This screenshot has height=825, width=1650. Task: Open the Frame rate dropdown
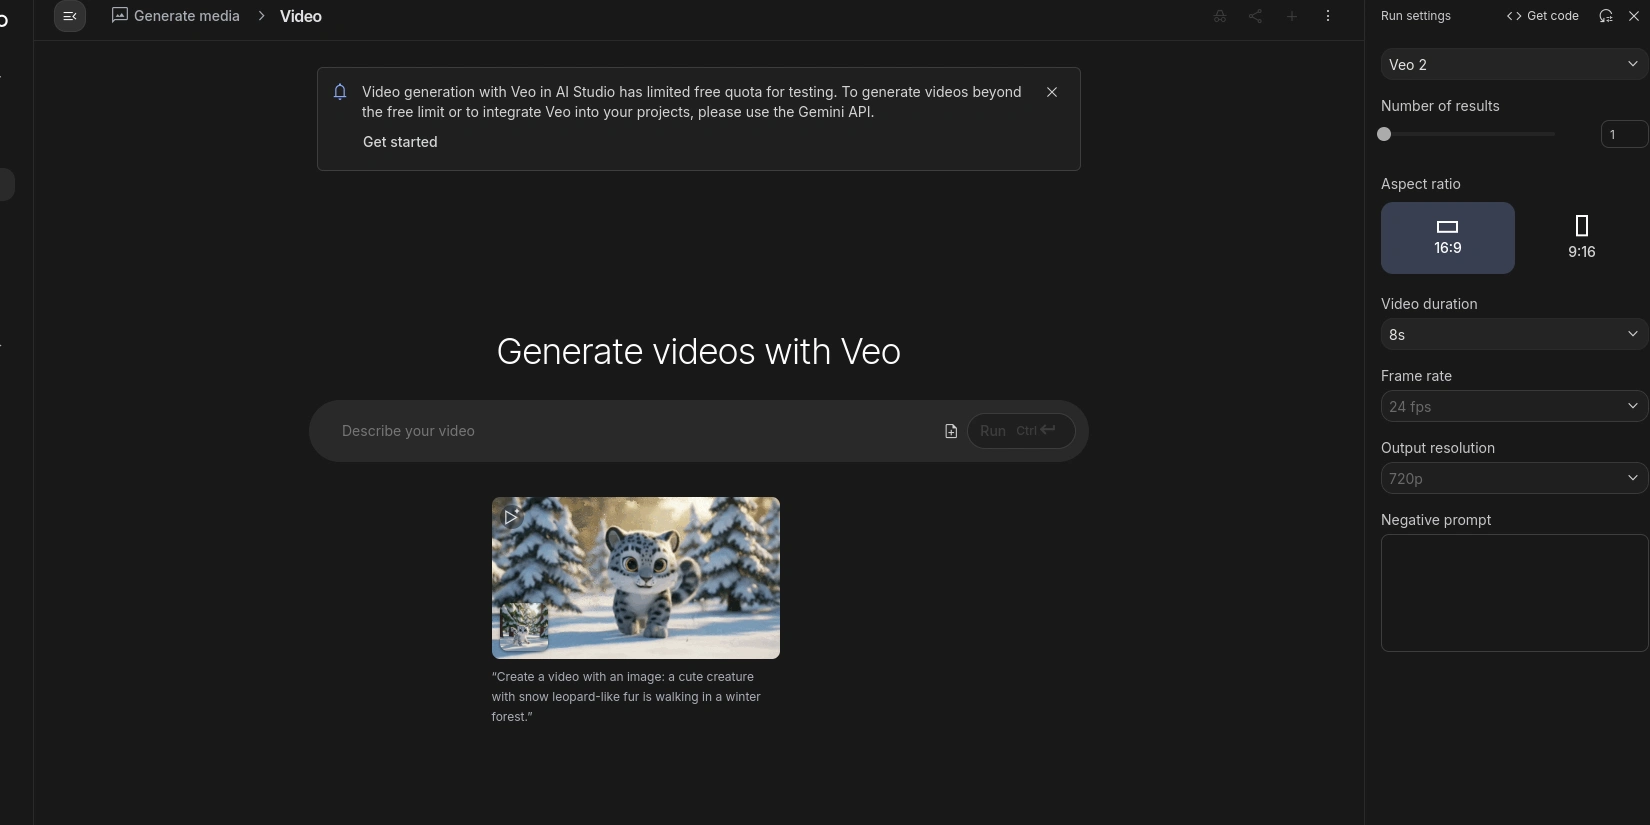click(1512, 407)
